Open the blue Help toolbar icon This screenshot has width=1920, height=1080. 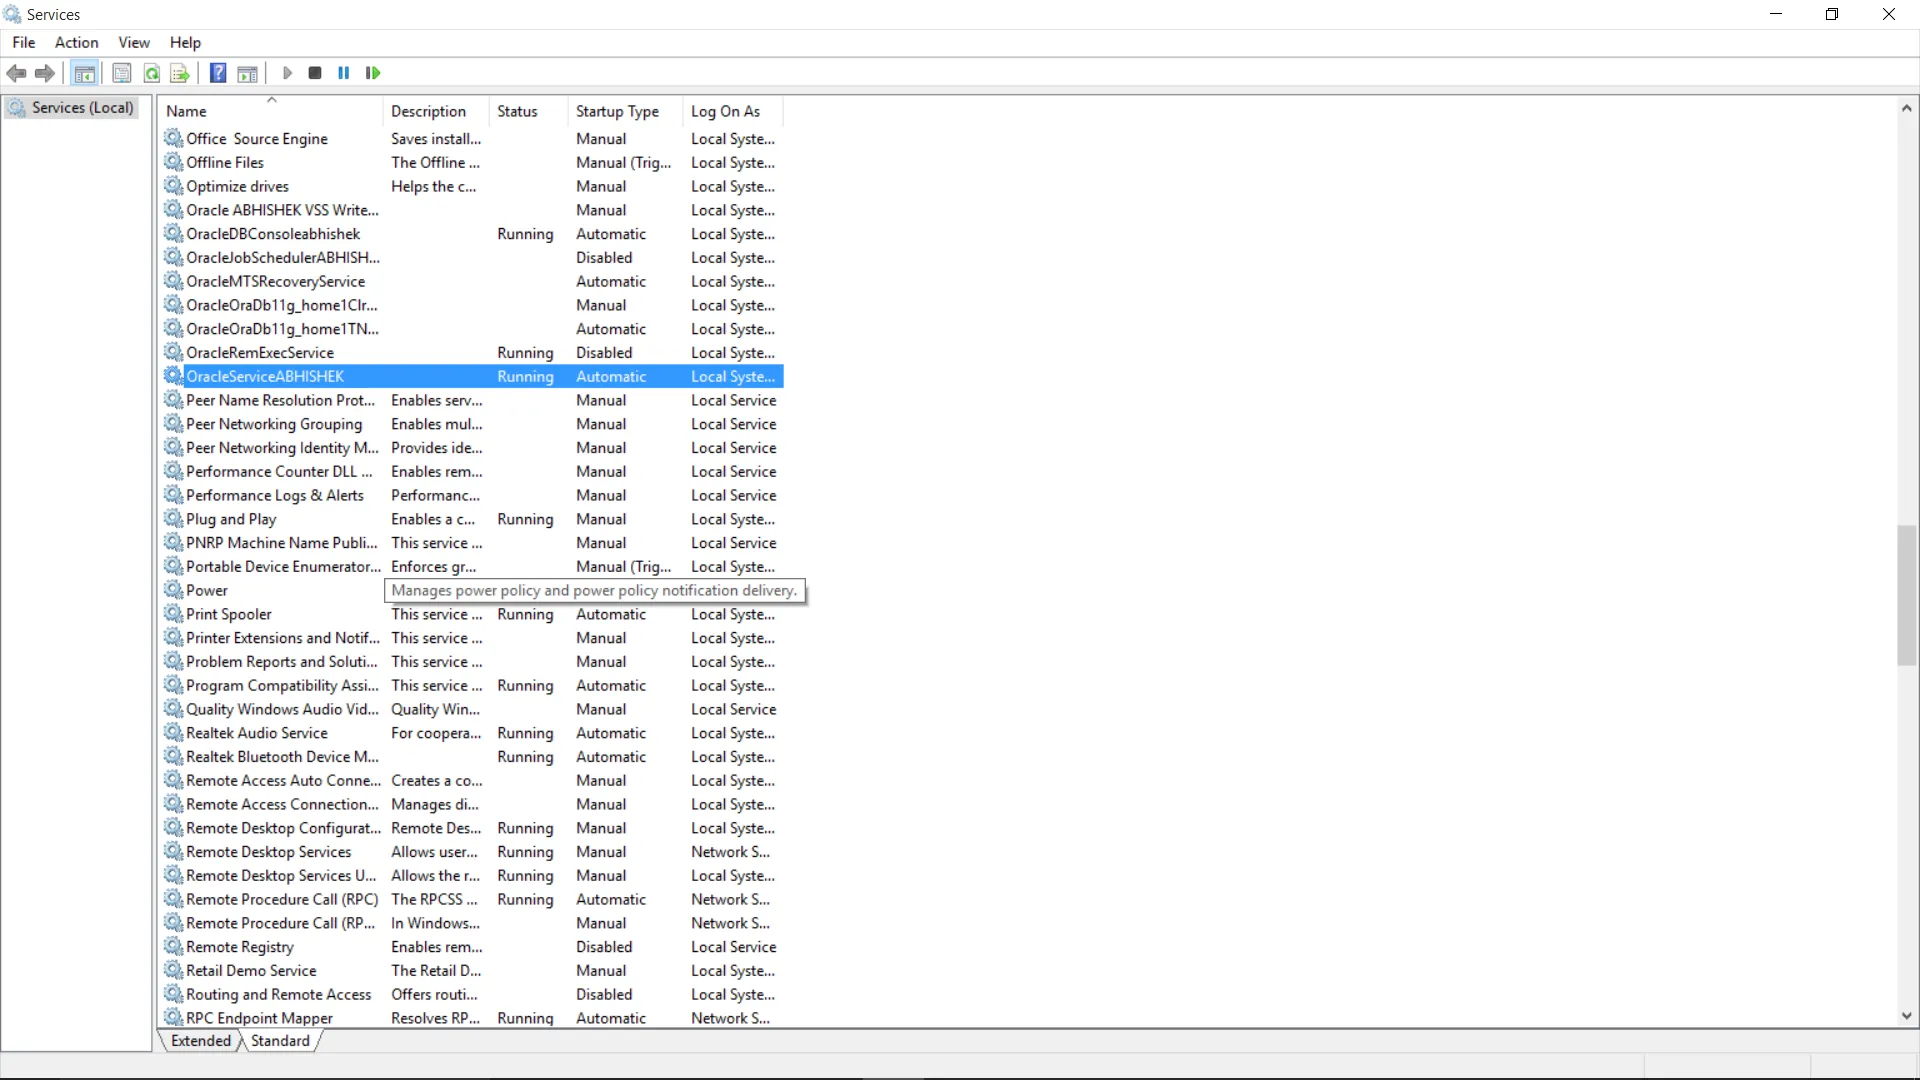[218, 73]
